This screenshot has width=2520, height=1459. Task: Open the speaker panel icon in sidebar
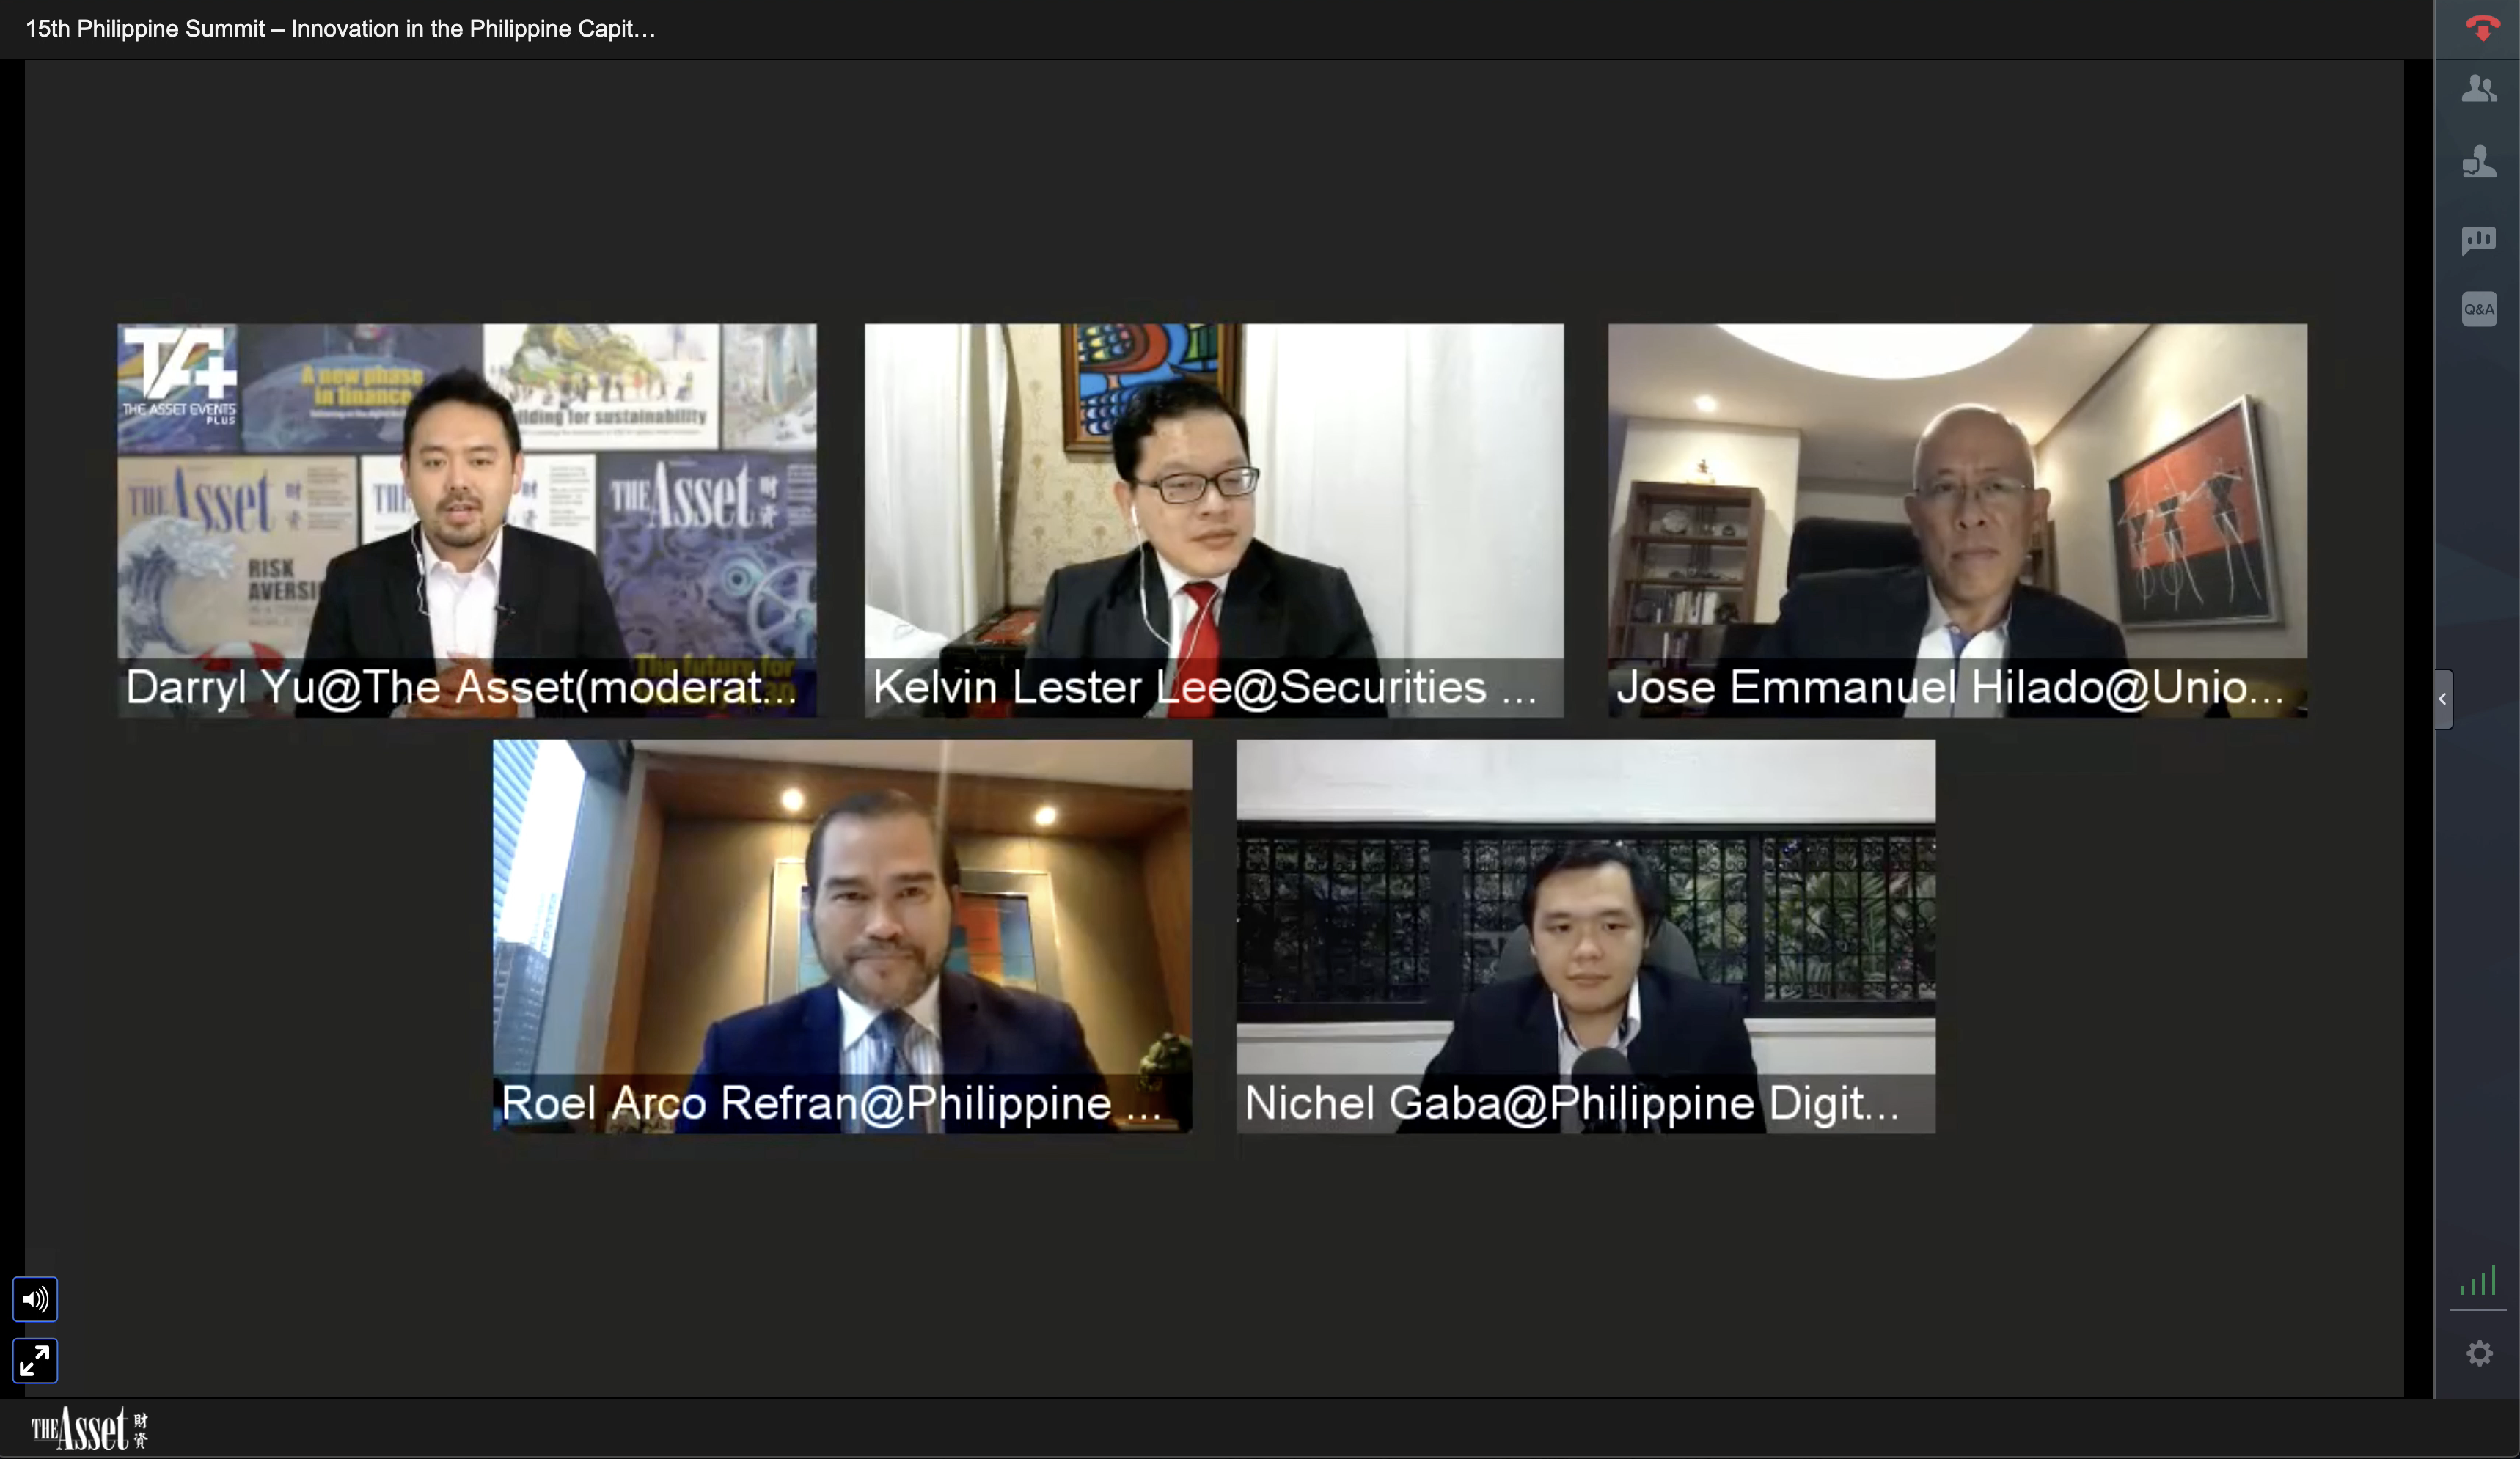tap(2479, 162)
